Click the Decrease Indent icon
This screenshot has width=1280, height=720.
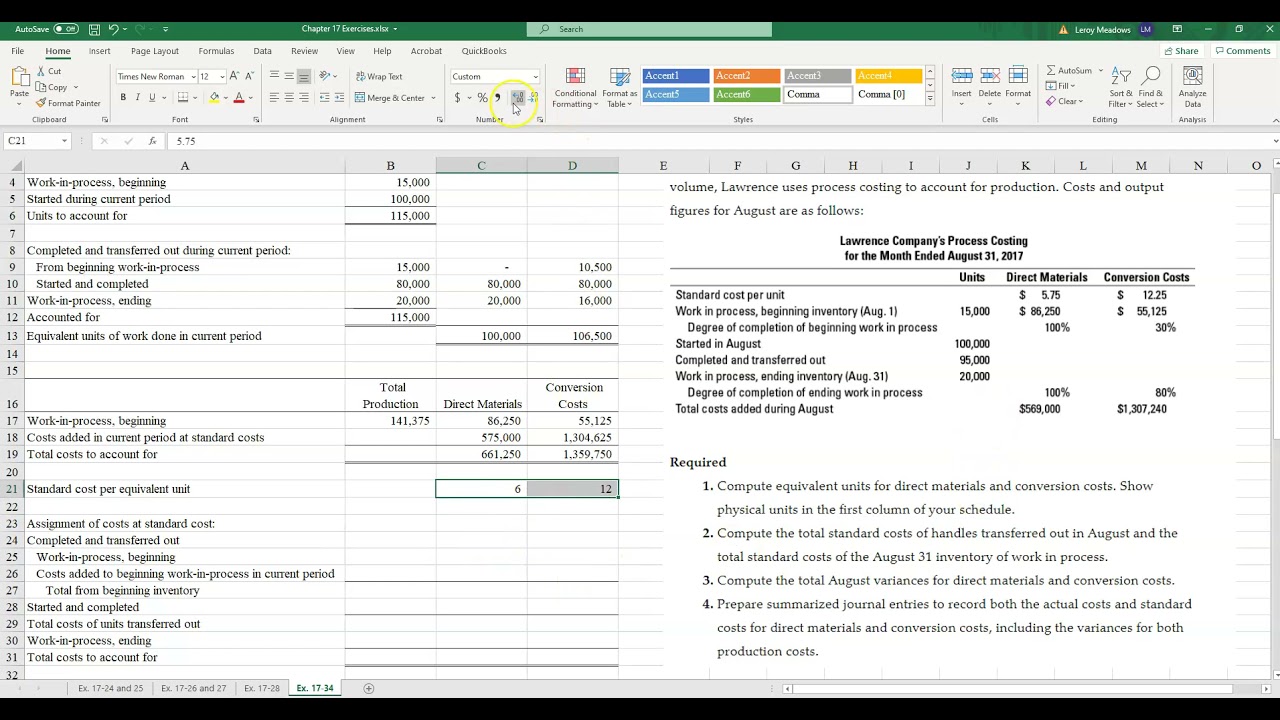click(324, 98)
